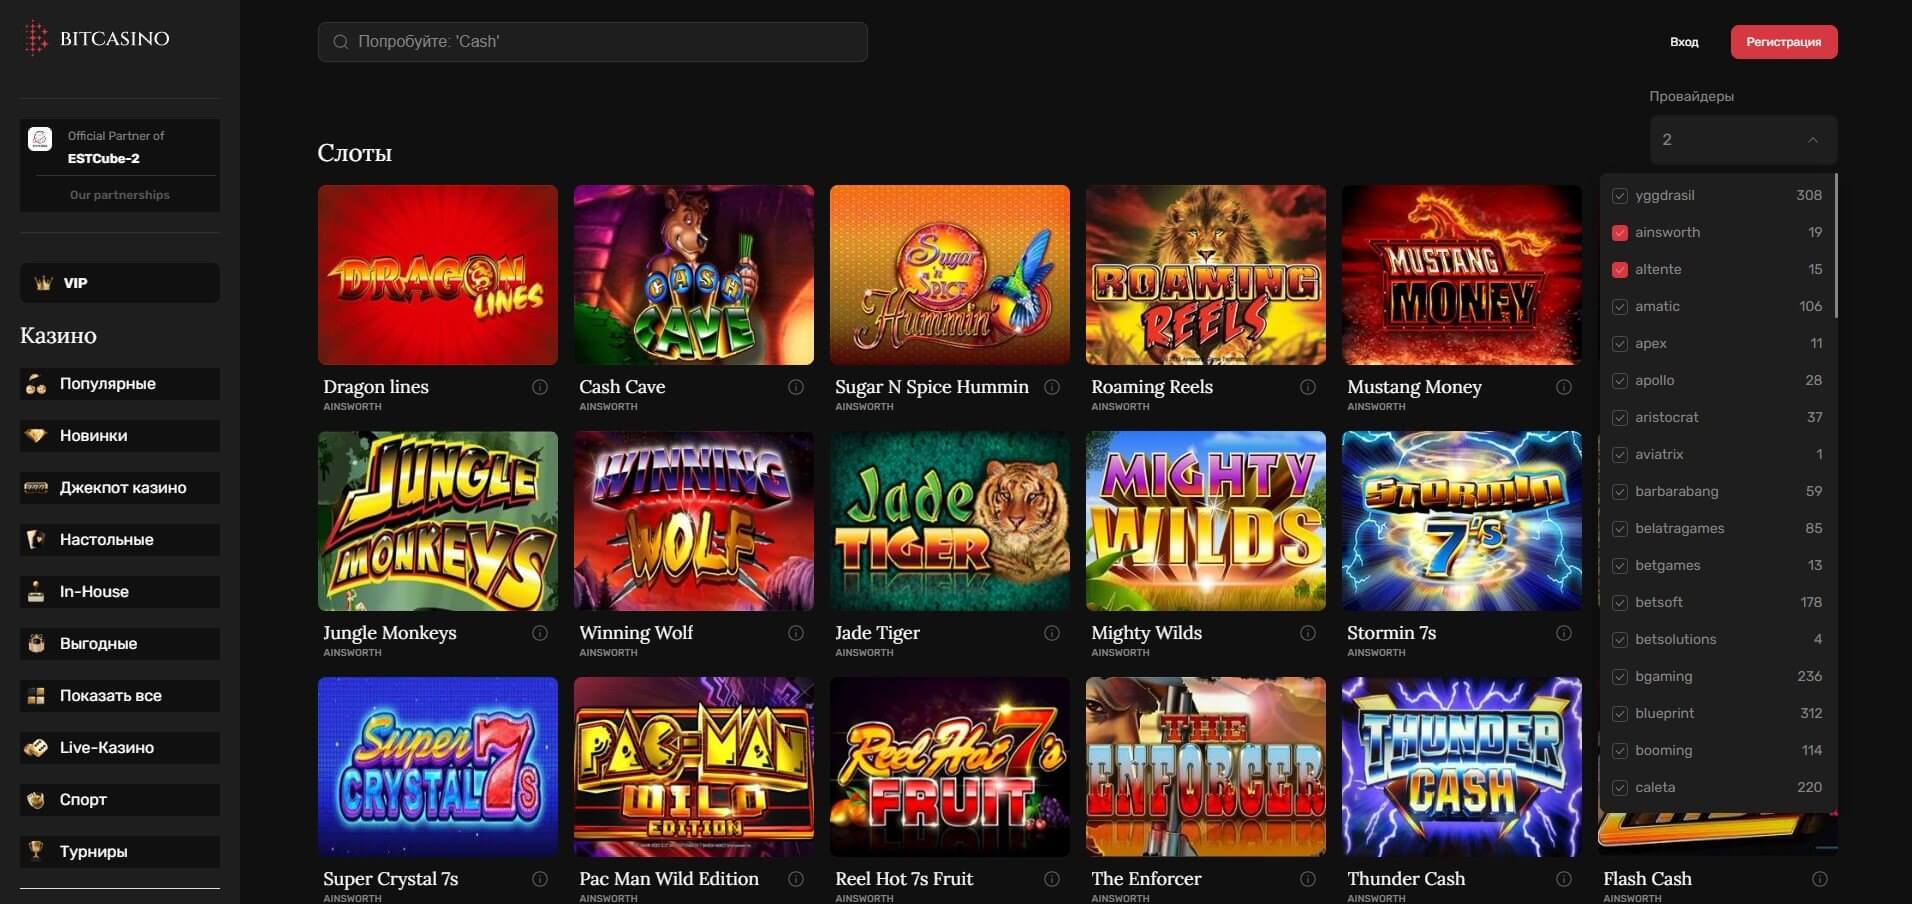Go to the Live-Казино menu item
This screenshot has width=1912, height=904.
(120, 748)
